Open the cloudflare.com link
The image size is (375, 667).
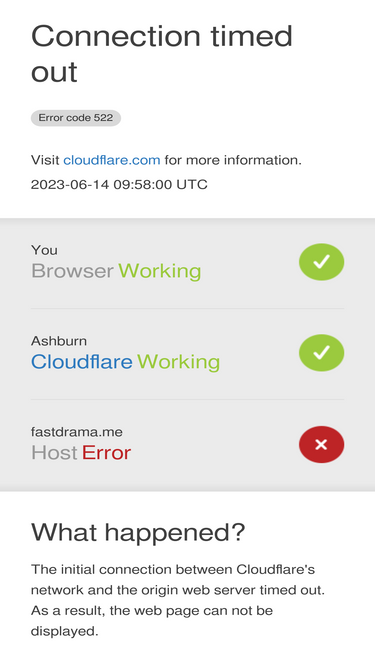[x=112, y=160]
